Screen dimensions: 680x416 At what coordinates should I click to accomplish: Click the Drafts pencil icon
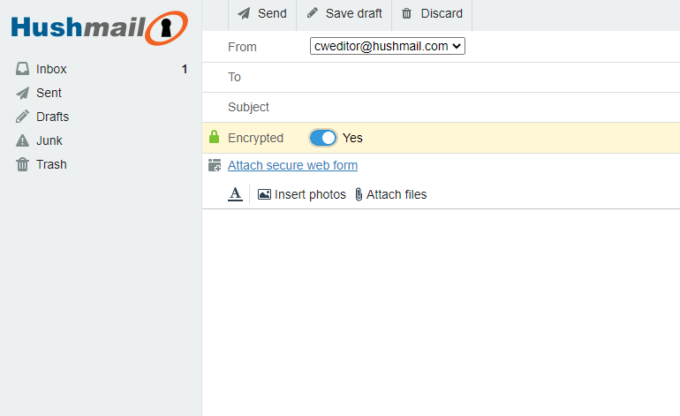point(22,117)
